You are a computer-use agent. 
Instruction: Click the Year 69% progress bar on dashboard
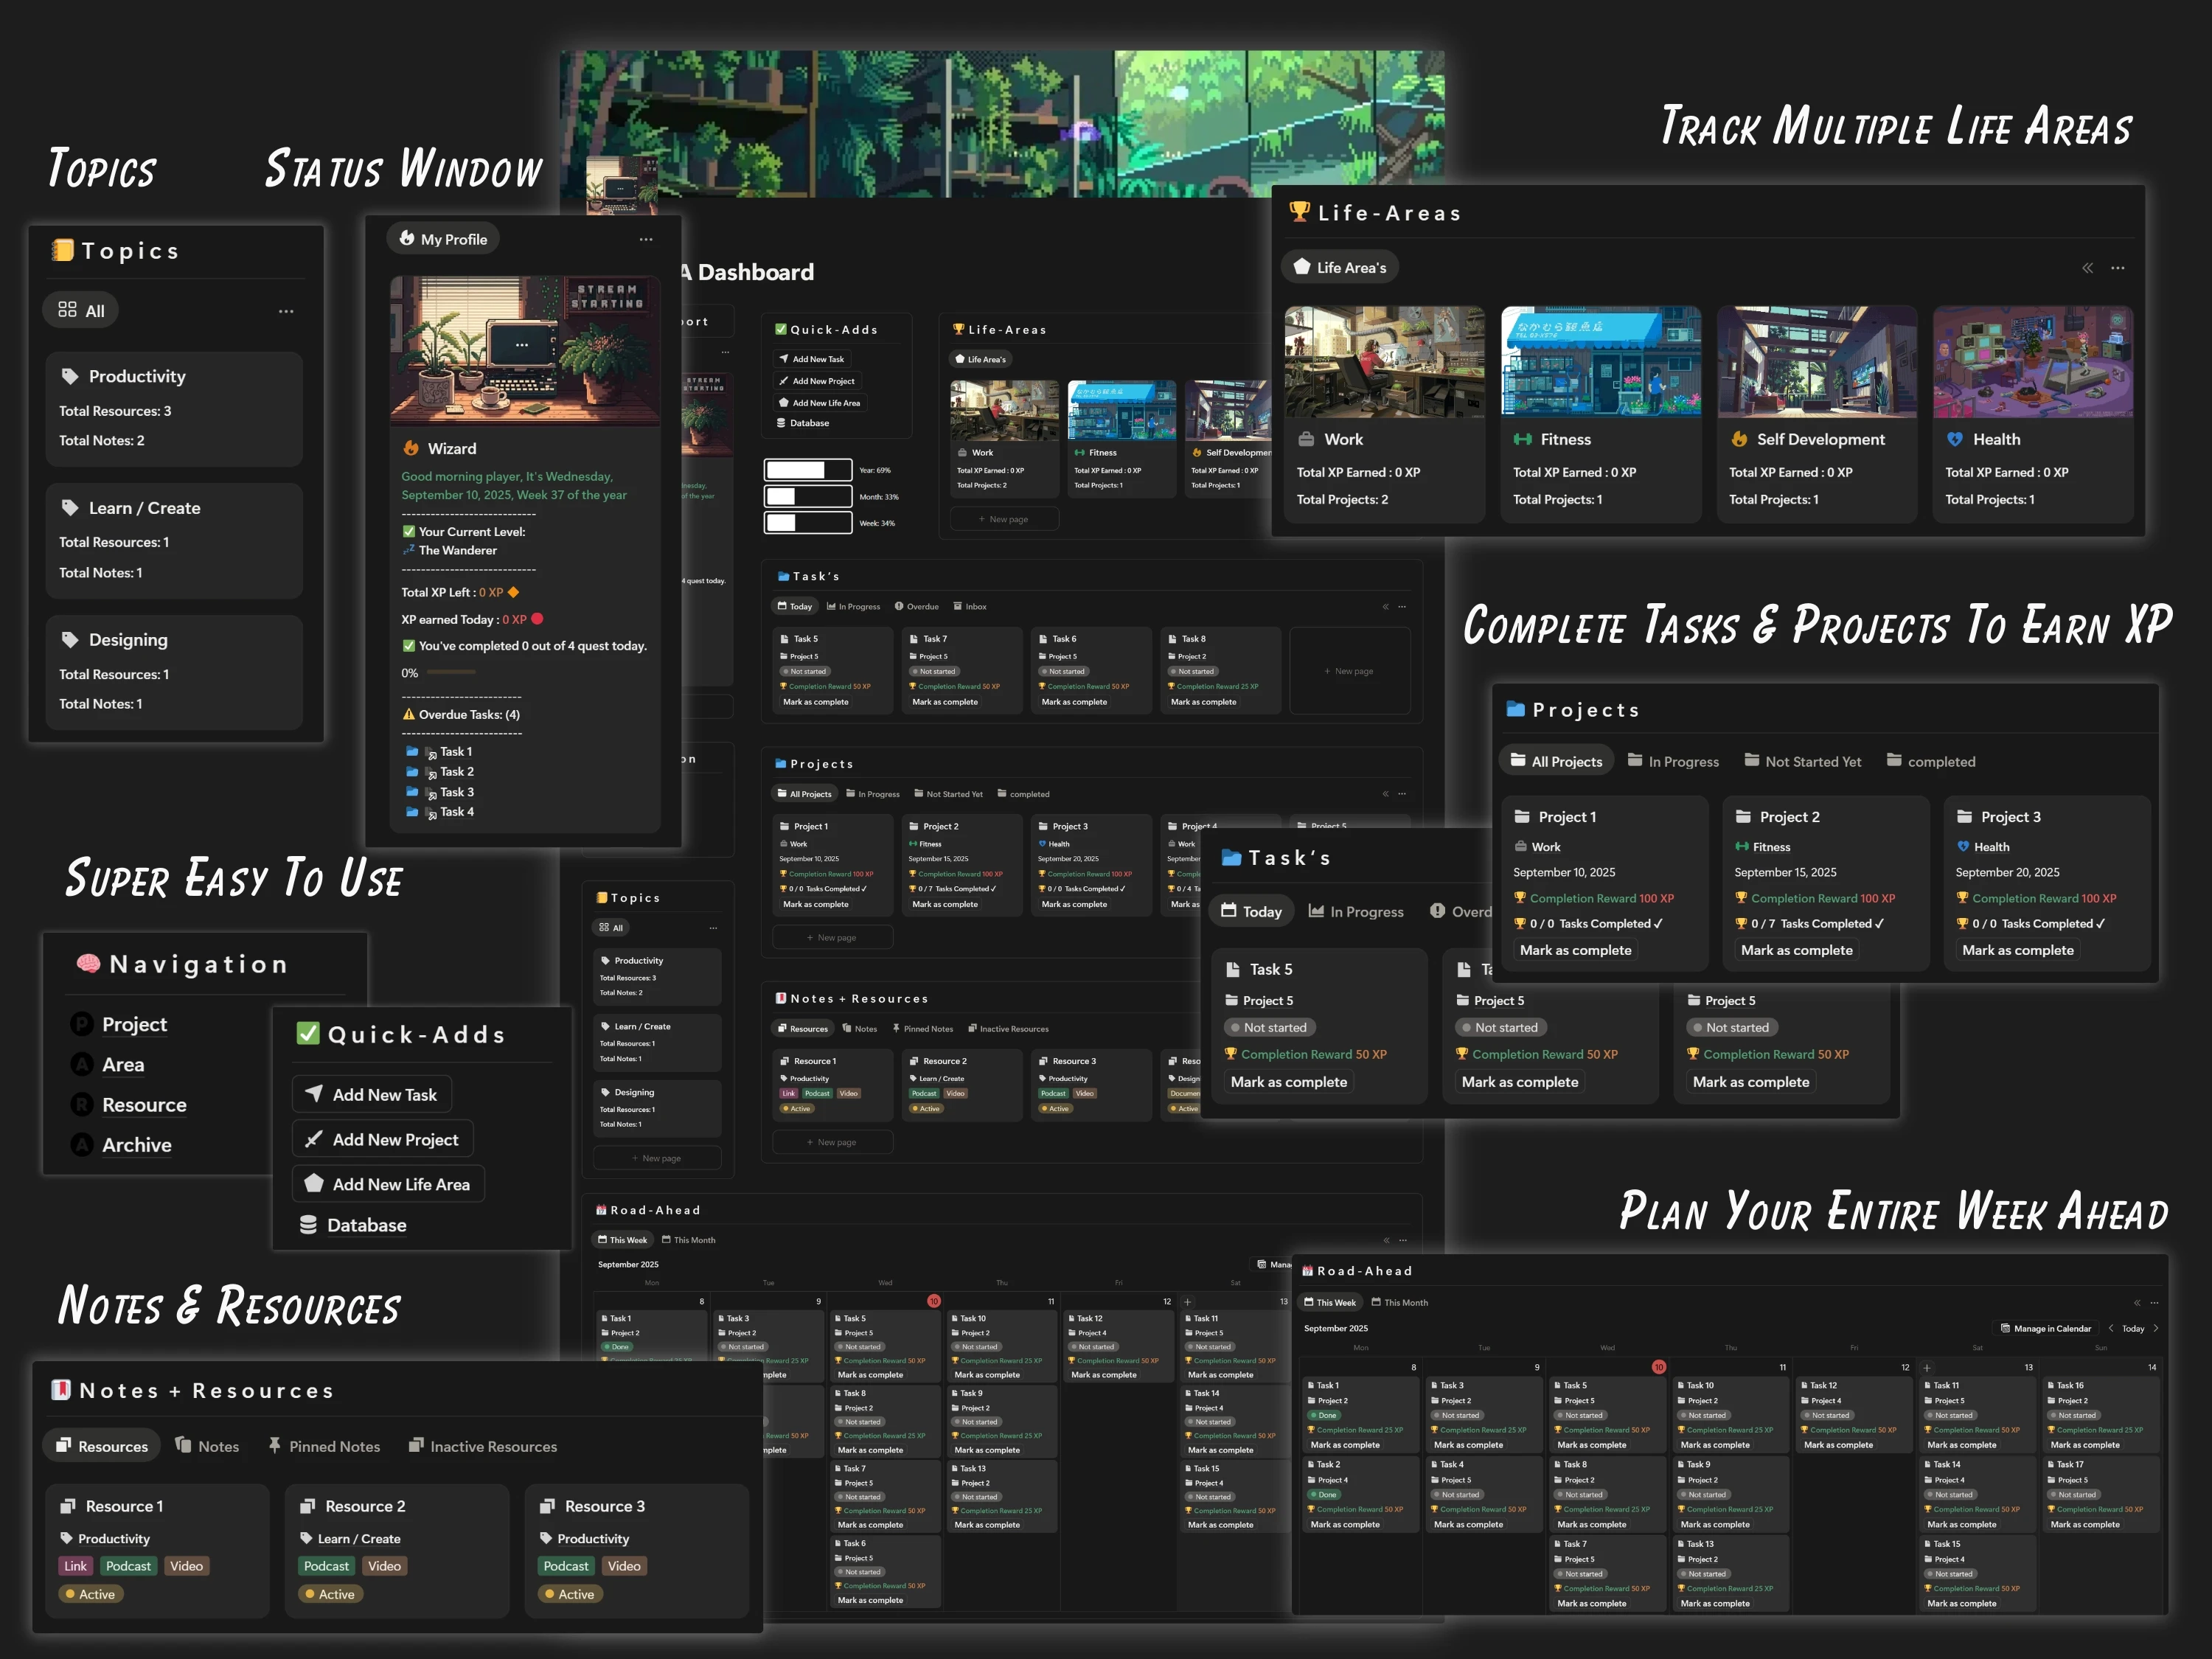point(808,470)
